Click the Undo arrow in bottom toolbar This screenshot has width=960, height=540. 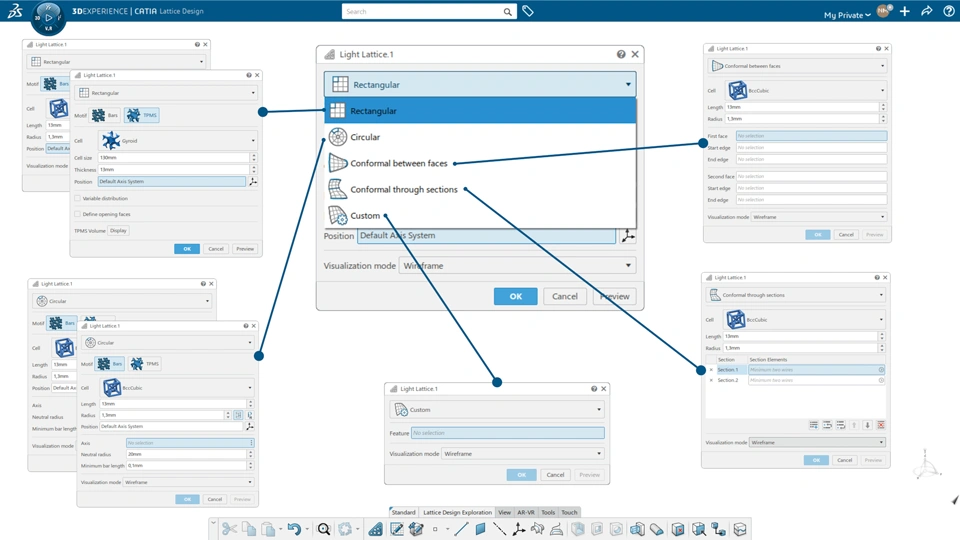click(x=294, y=529)
